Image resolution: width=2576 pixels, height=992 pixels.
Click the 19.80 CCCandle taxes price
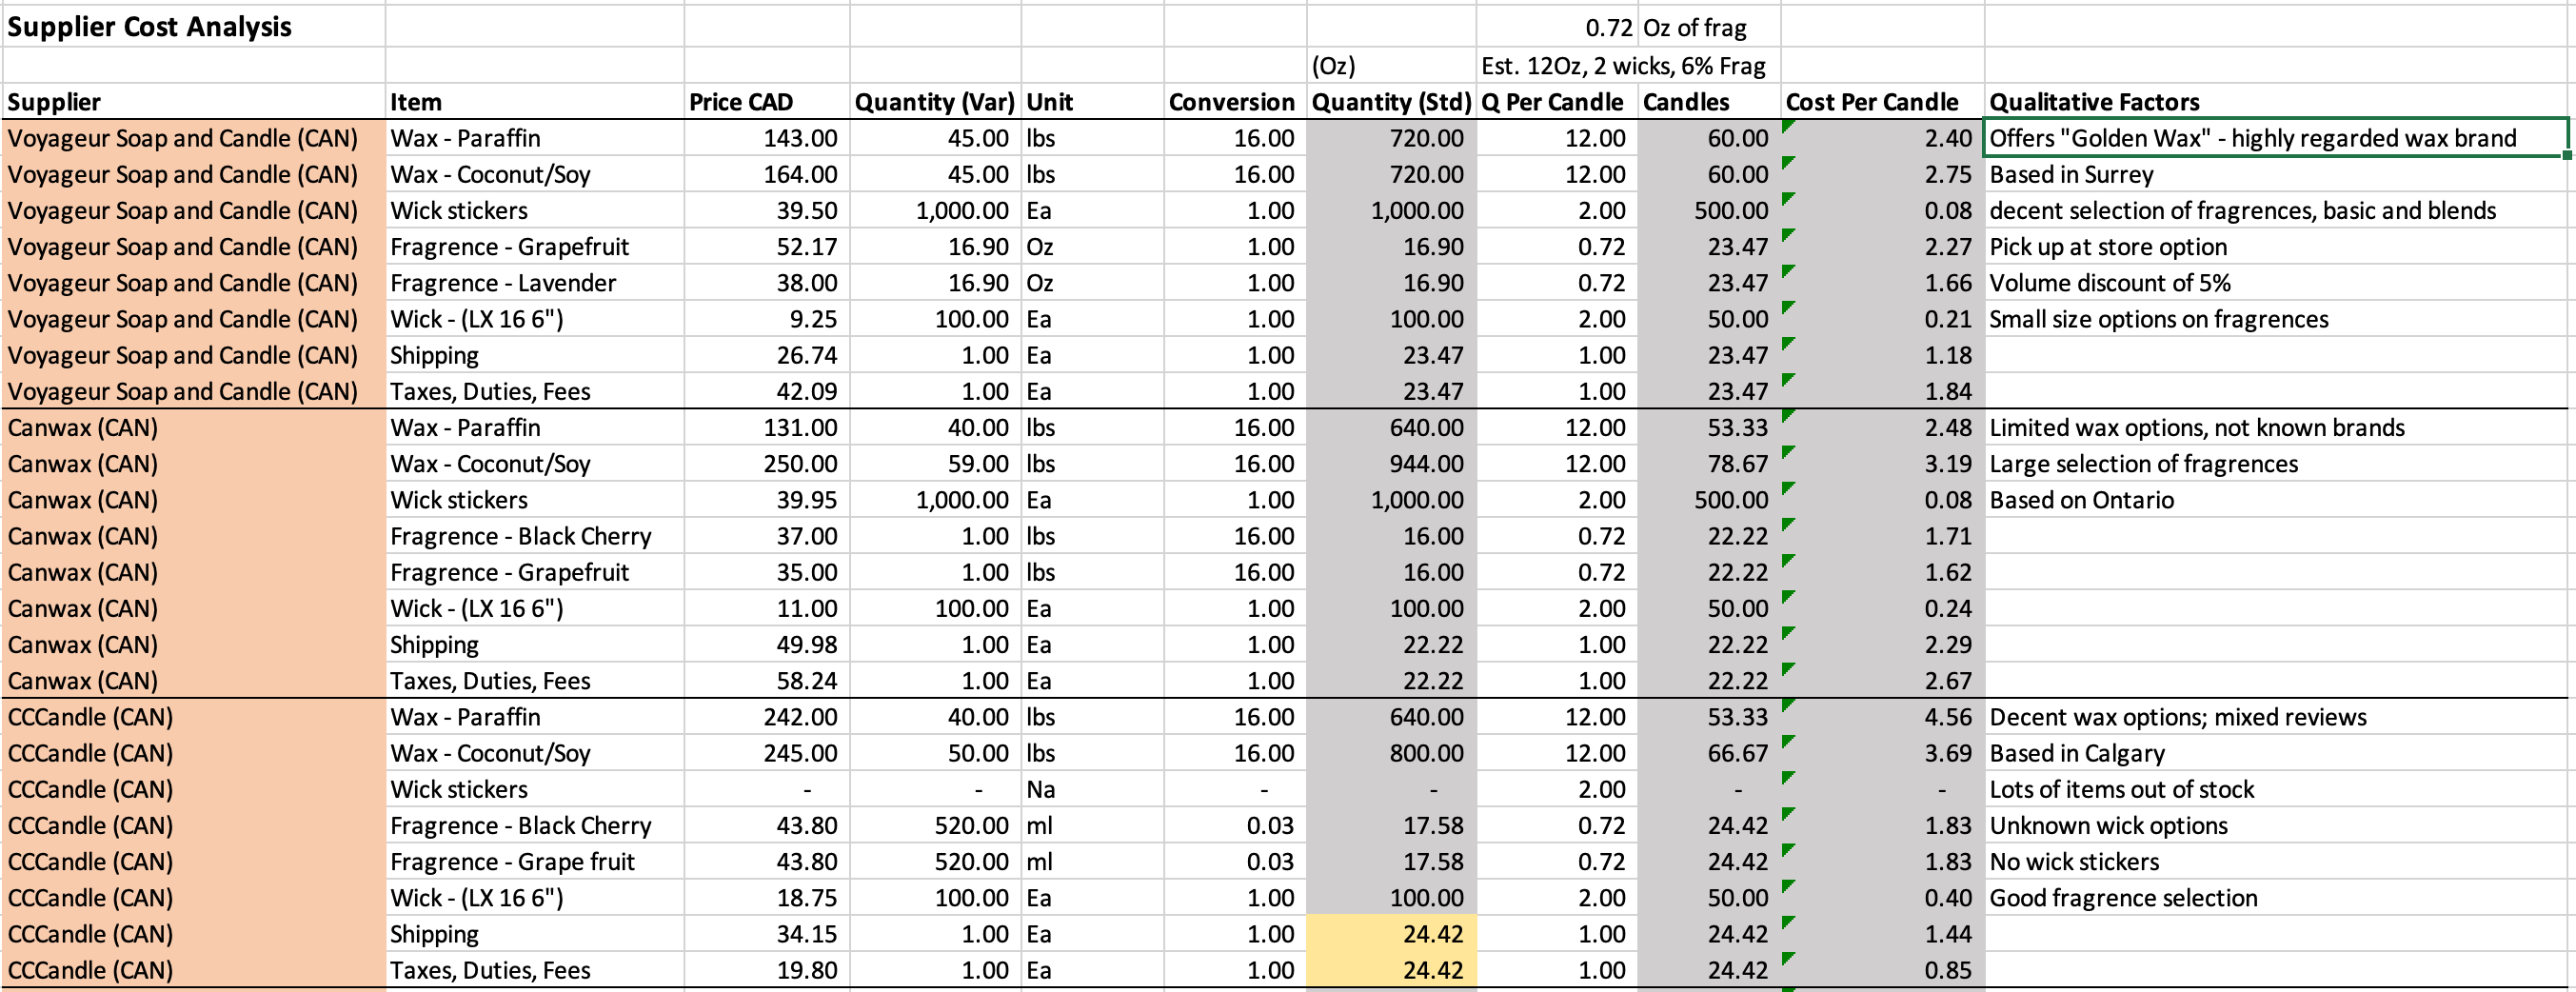tap(767, 970)
